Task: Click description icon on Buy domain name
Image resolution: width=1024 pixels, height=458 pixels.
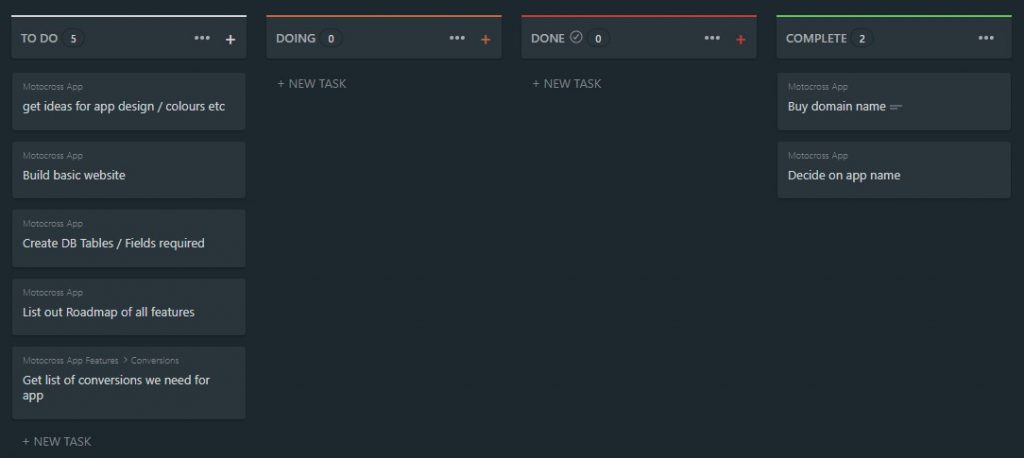Action: [x=896, y=107]
